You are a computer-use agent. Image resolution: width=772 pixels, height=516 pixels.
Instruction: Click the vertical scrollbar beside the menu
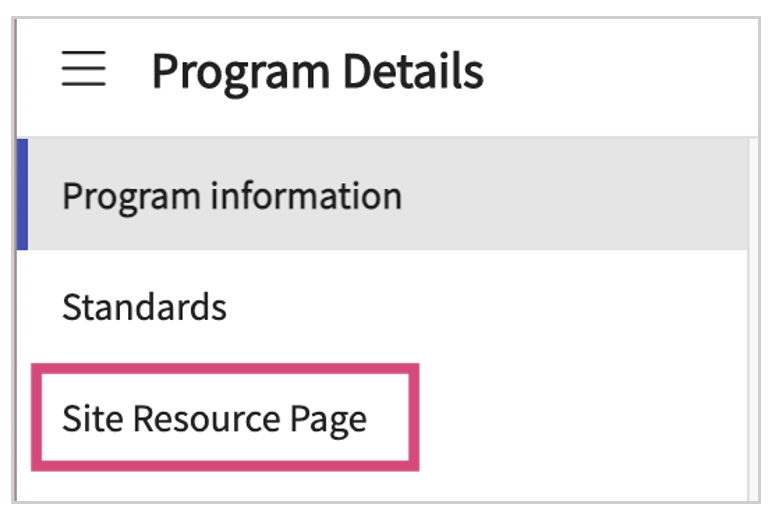(753, 320)
